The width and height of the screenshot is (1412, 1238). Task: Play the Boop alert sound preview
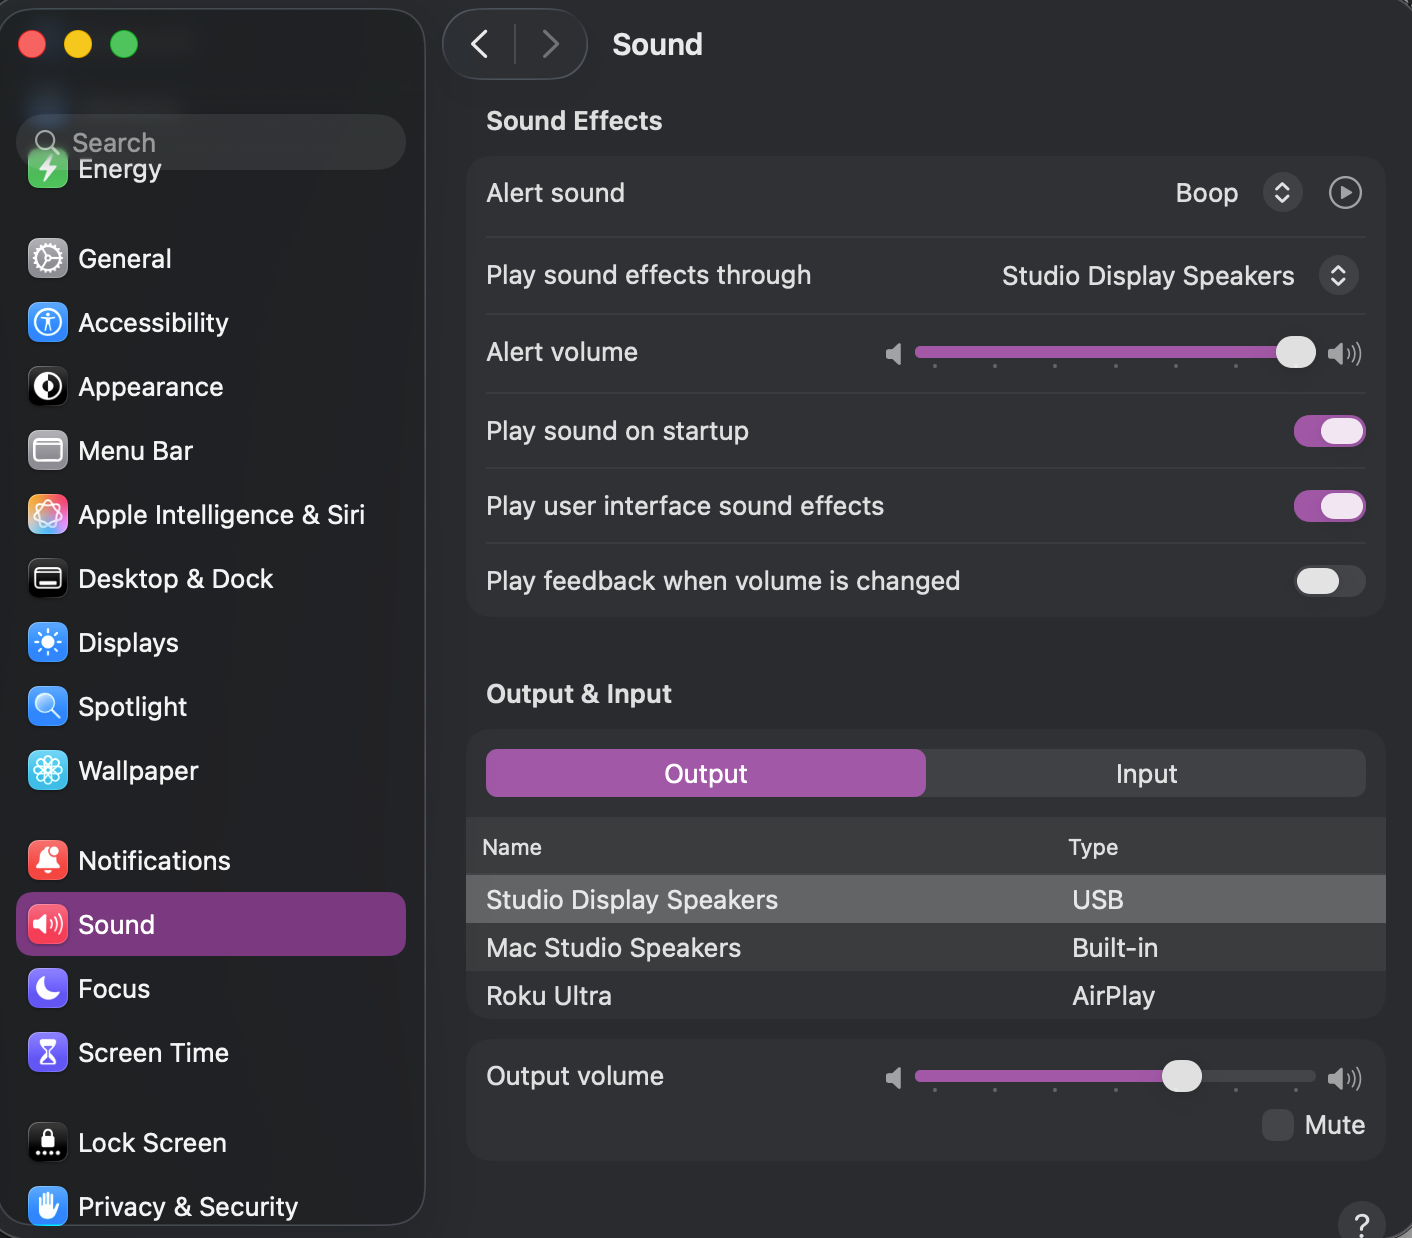tap(1345, 192)
